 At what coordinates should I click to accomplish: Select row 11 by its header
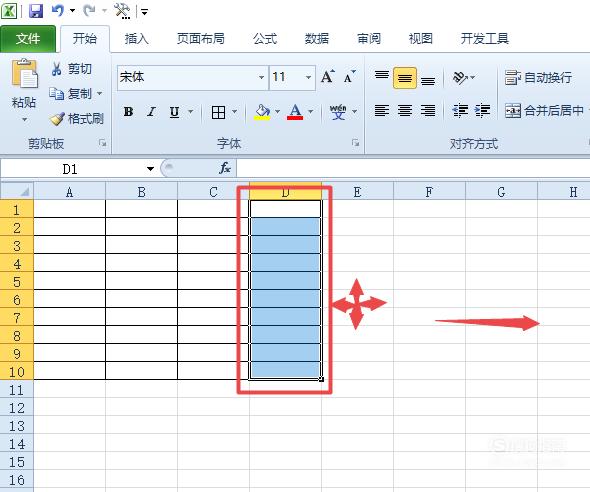[x=17, y=390]
